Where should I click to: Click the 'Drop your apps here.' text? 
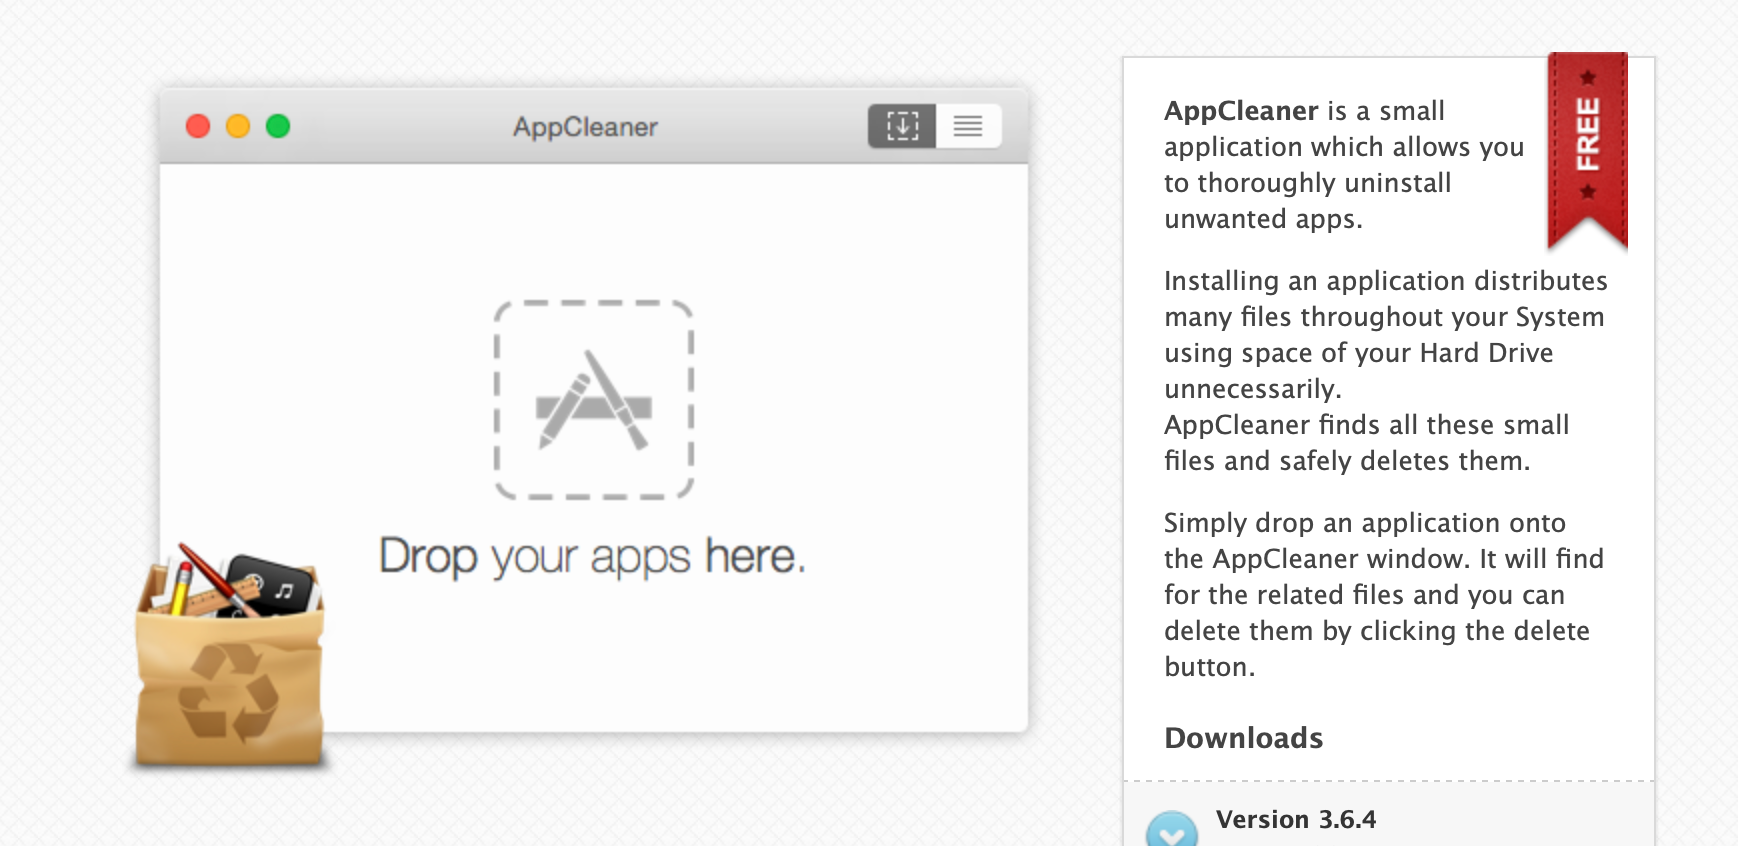[592, 557]
